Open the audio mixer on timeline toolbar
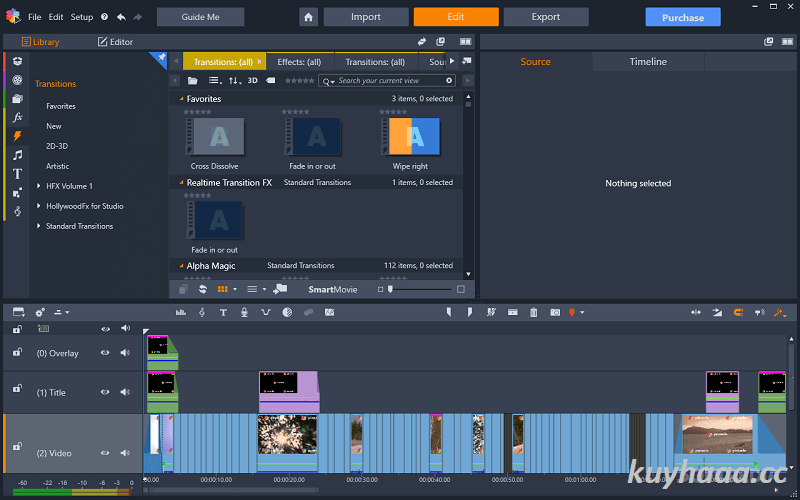Screen dimensions: 800x500 pyautogui.click(x=181, y=312)
